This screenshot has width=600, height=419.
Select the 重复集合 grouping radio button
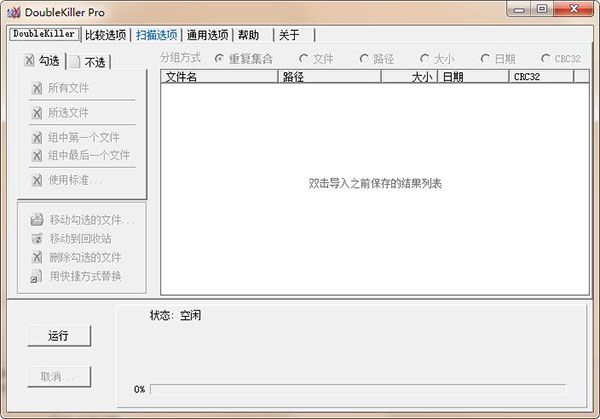[x=220, y=59]
